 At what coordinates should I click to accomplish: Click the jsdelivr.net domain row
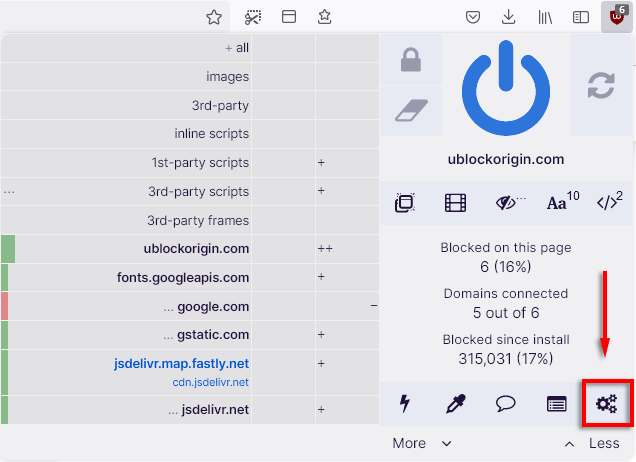pyautogui.click(x=126, y=410)
